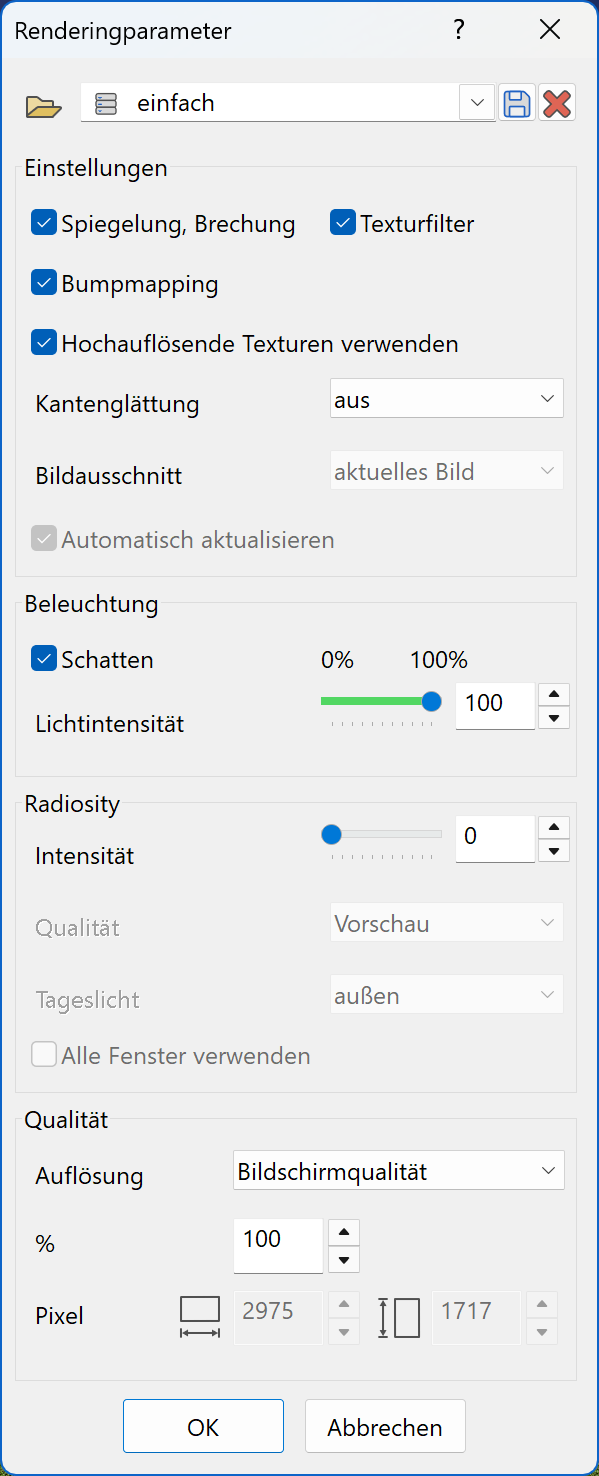The image size is (599, 1476).
Task: Save the current rendering preset
Action: point(517,102)
